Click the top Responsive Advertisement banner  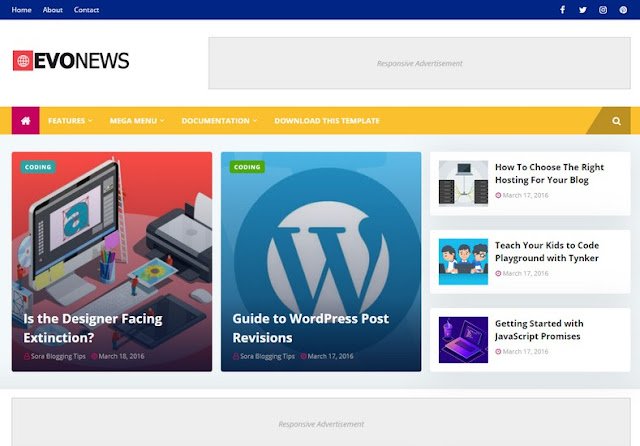[x=419, y=63]
